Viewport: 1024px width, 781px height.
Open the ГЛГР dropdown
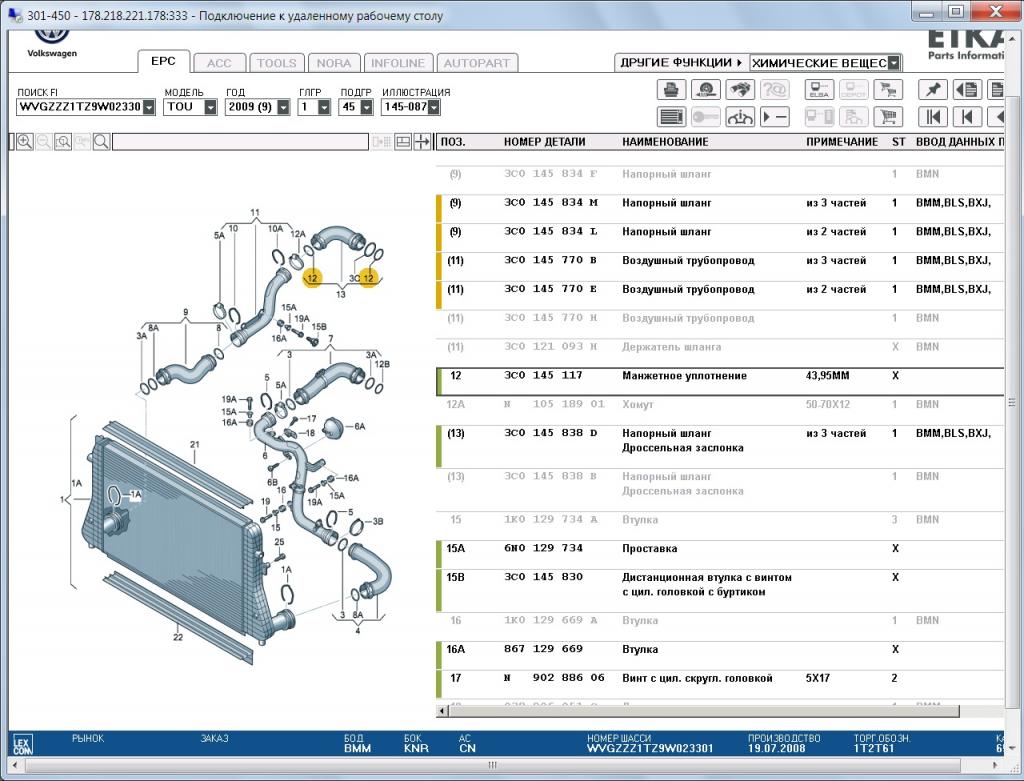324,107
